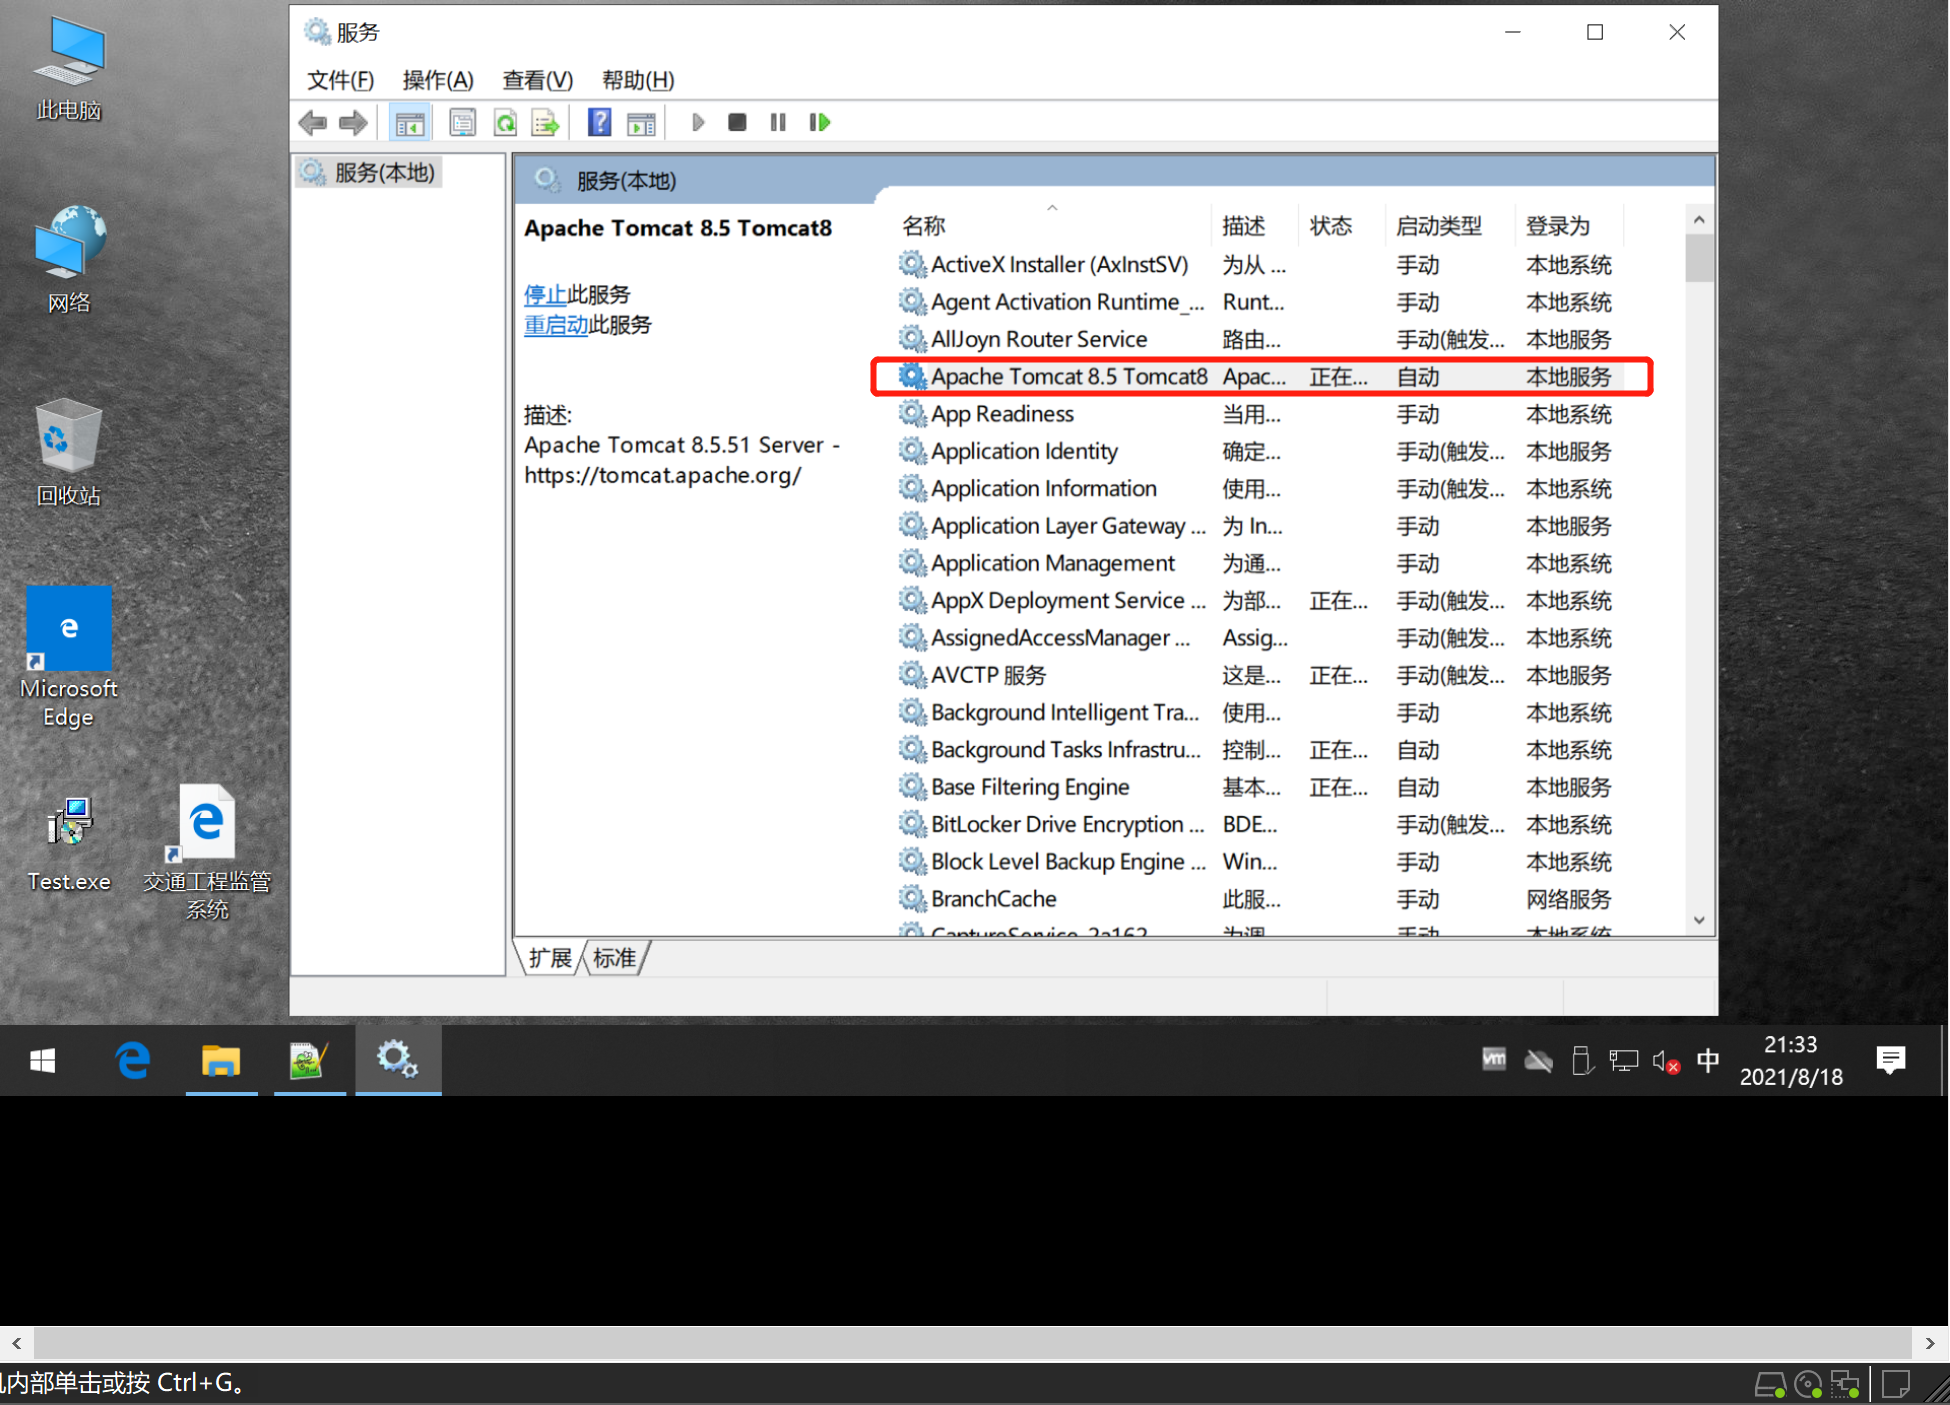This screenshot has height=1405, width=1950.
Task: Toggle the console tree panel visibility
Action: (x=409, y=122)
